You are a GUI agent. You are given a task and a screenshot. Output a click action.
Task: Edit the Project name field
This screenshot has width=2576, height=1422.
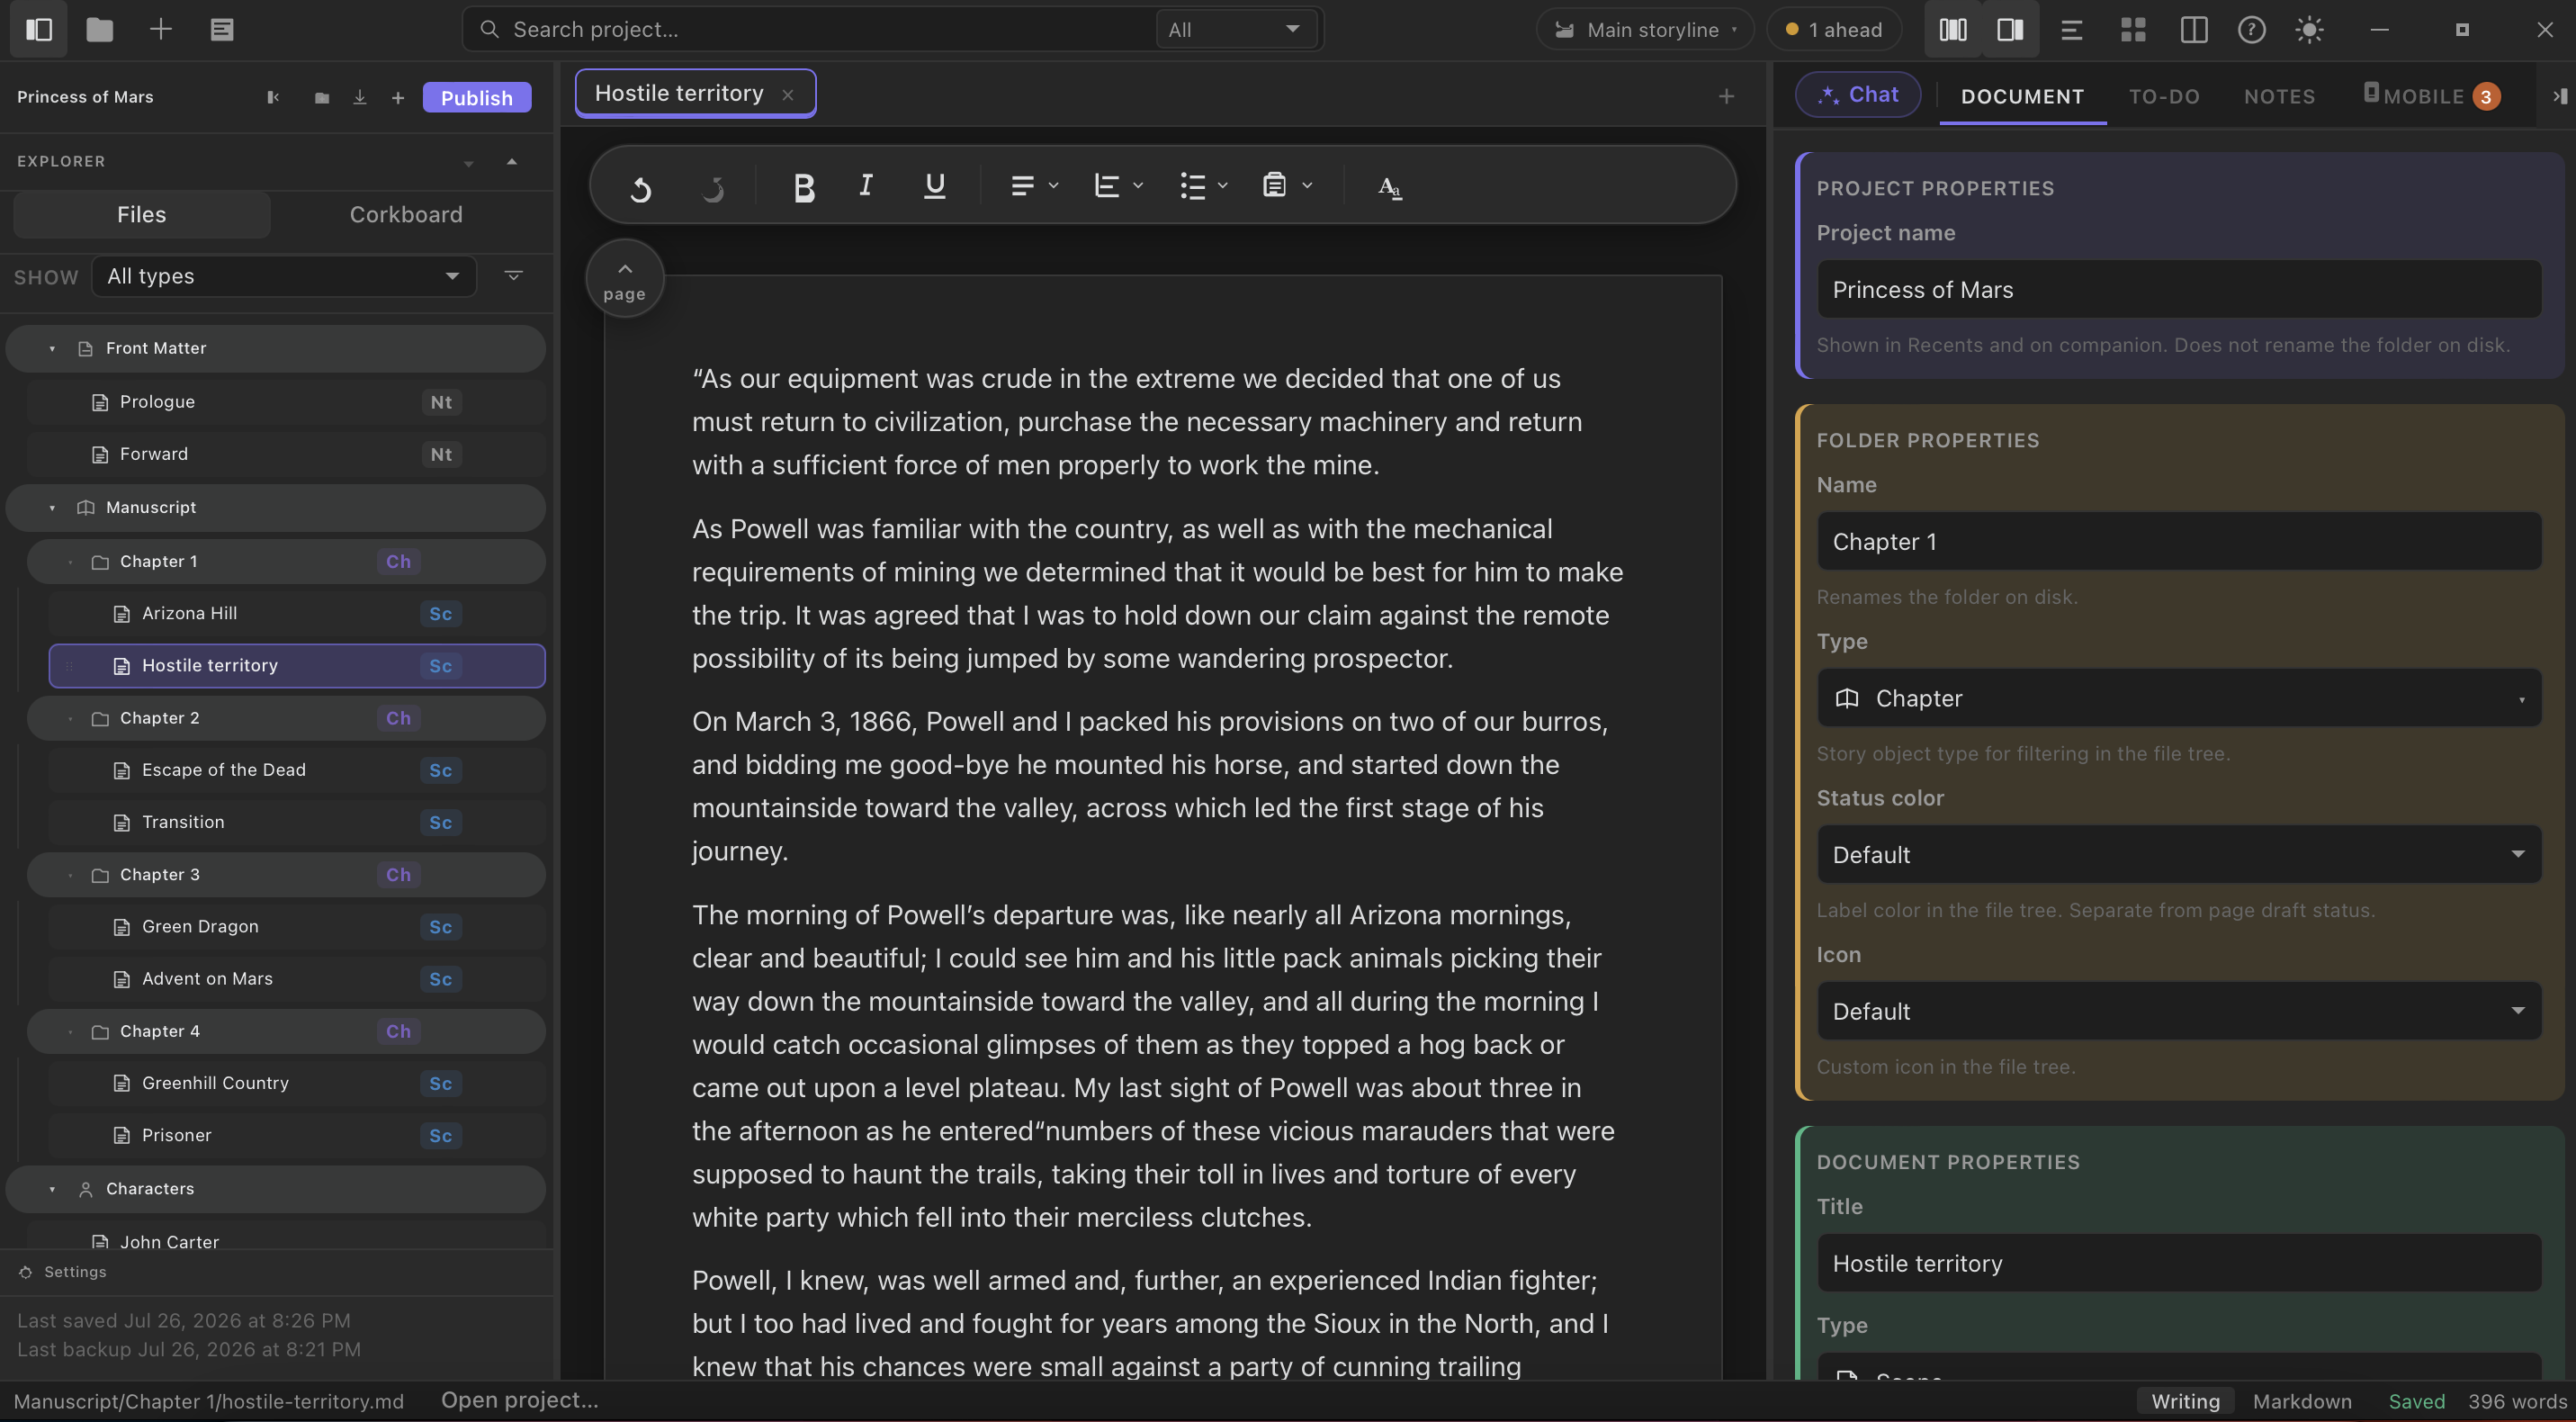coord(2179,290)
